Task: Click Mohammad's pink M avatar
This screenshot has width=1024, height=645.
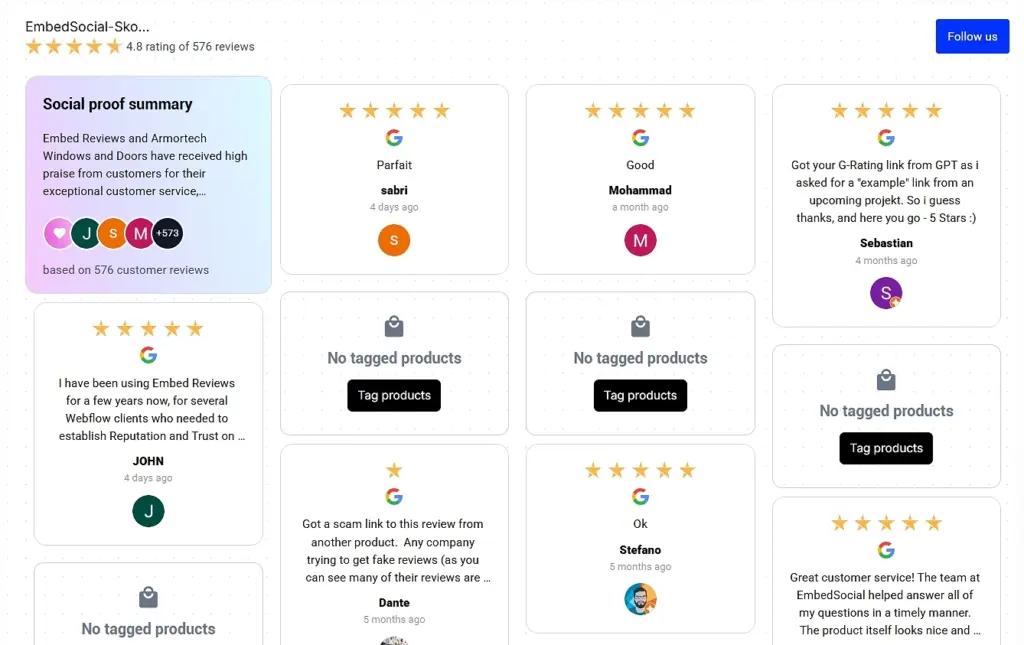Action: coord(640,240)
